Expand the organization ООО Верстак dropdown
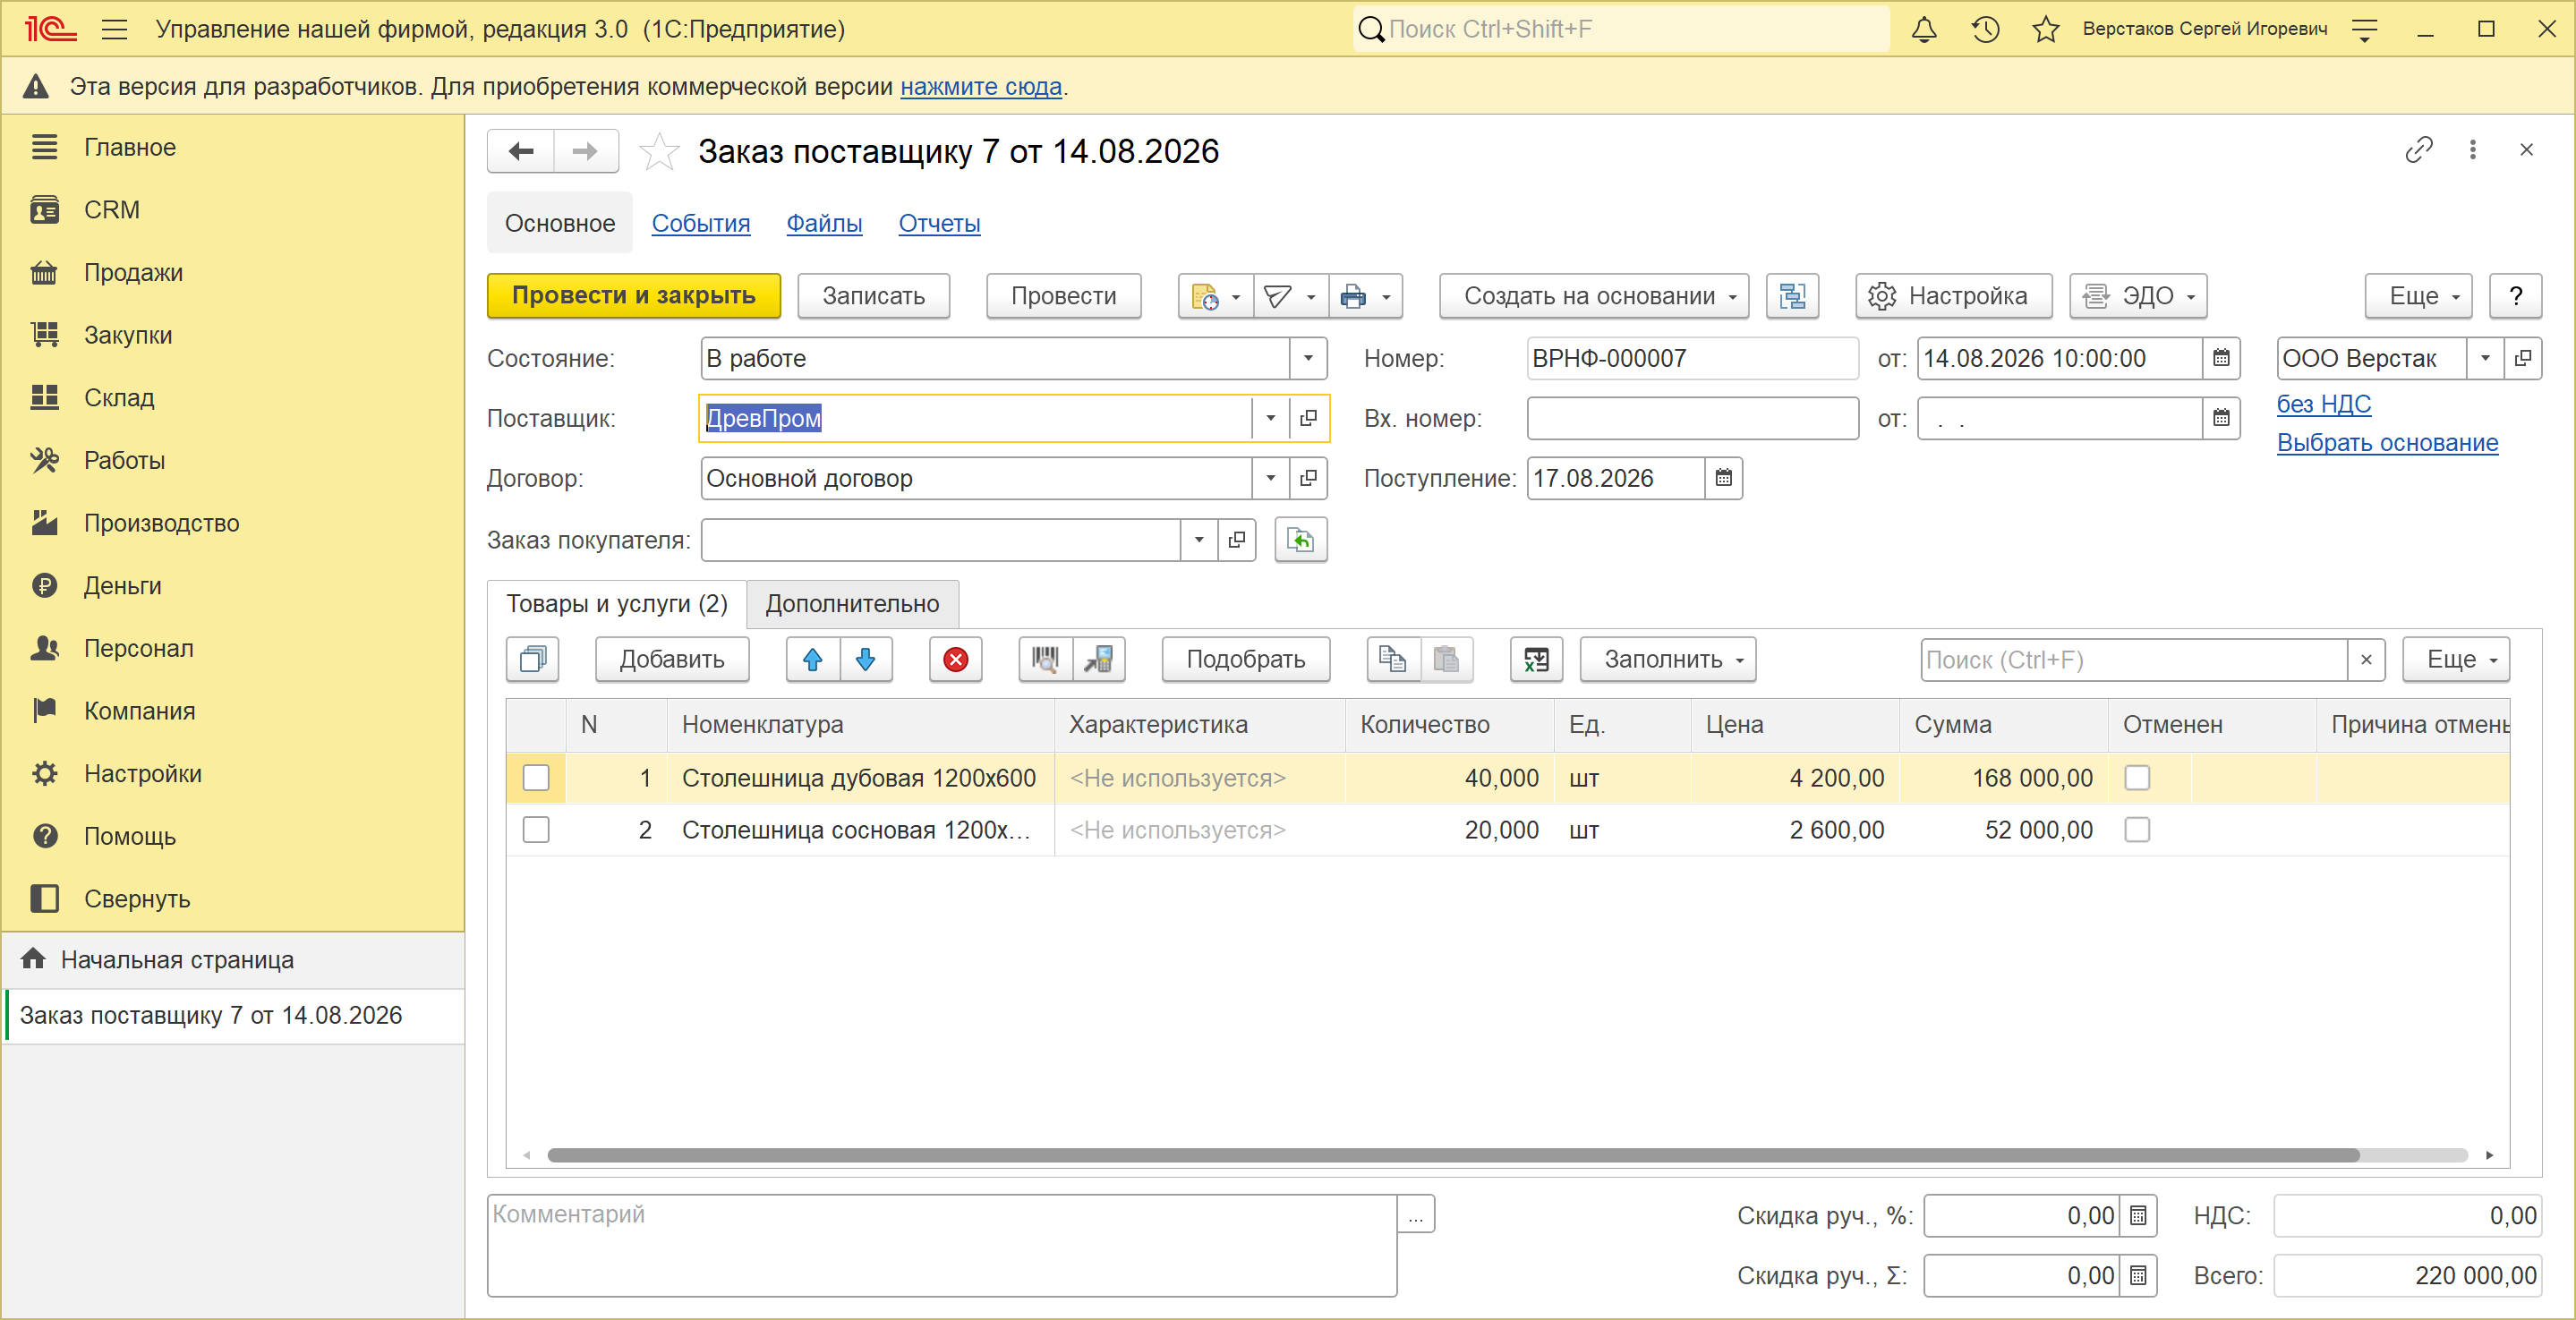This screenshot has height=1320, width=2576. pos(2485,358)
